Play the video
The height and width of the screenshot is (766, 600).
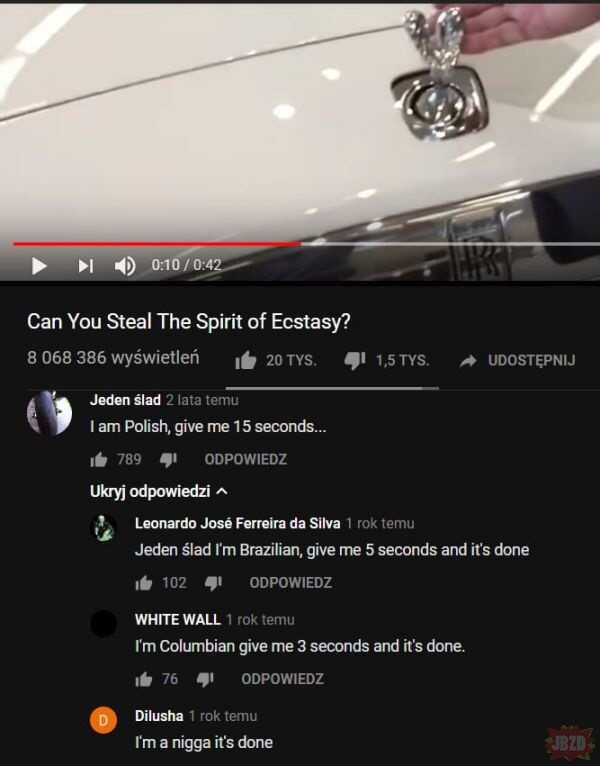[x=39, y=266]
